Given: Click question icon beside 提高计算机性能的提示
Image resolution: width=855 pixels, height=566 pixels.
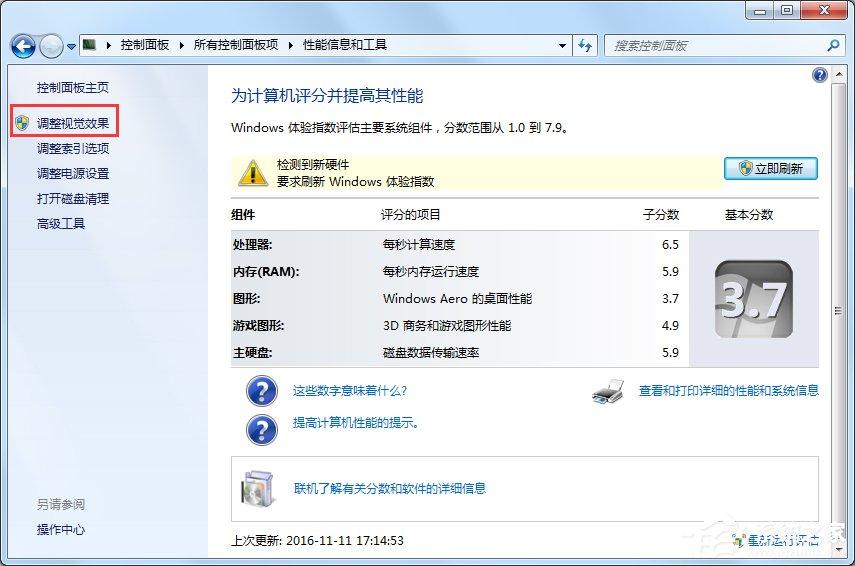Looking at the screenshot, I should [x=262, y=430].
